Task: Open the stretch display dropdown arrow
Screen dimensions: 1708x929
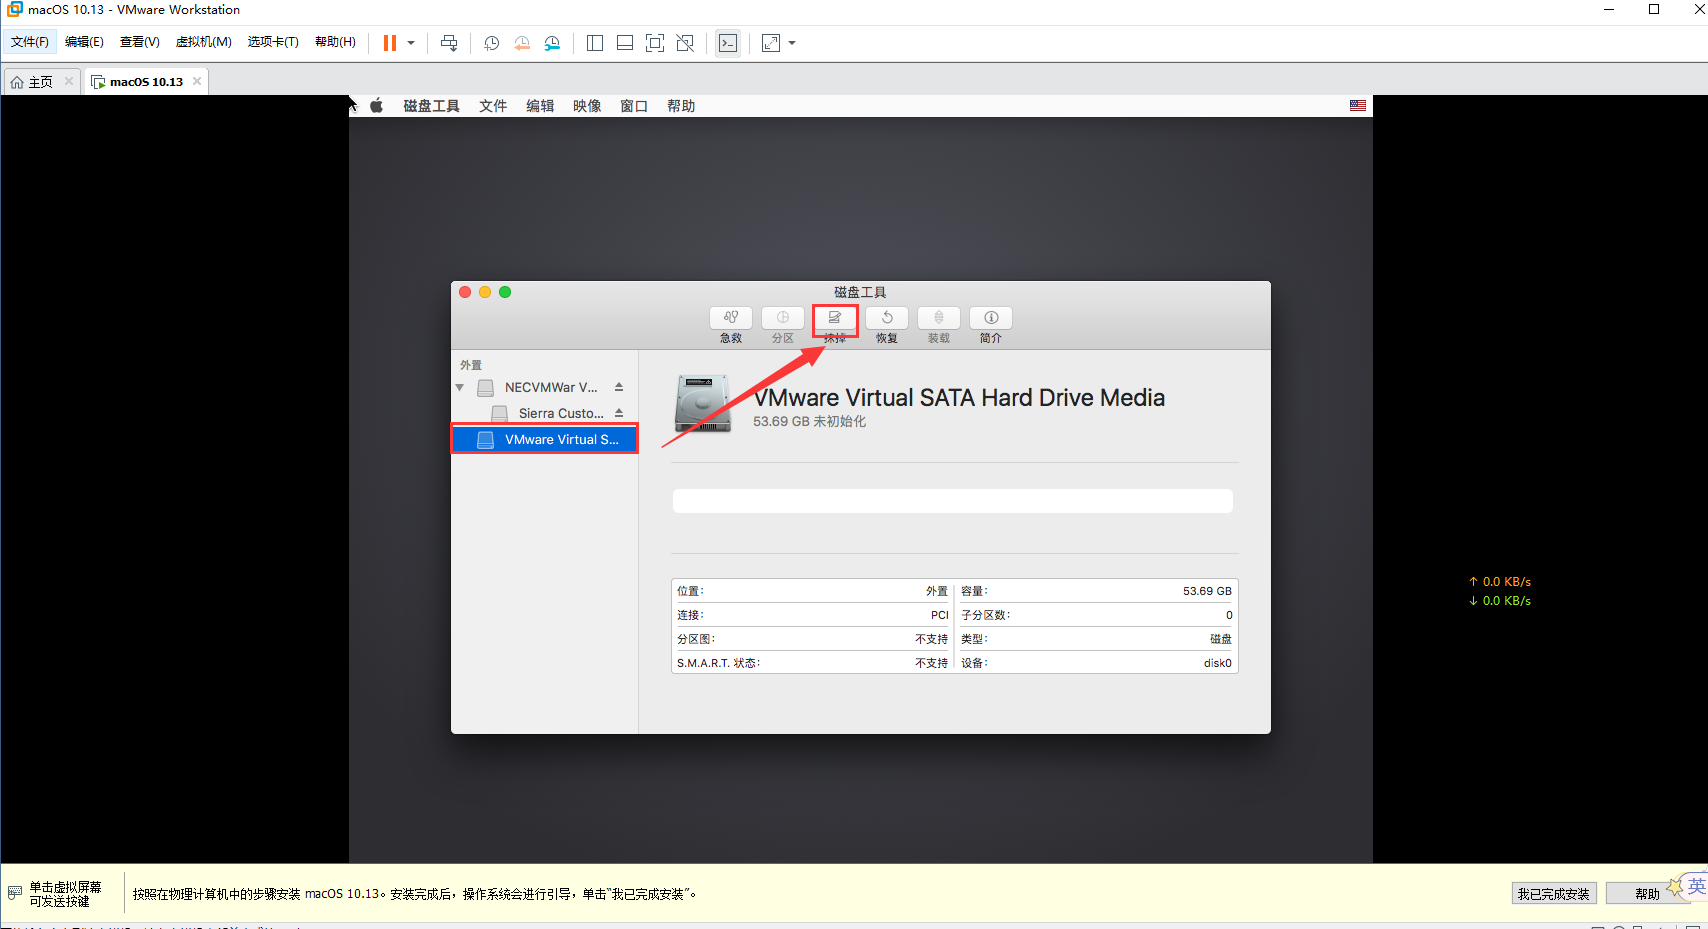Action: [792, 43]
